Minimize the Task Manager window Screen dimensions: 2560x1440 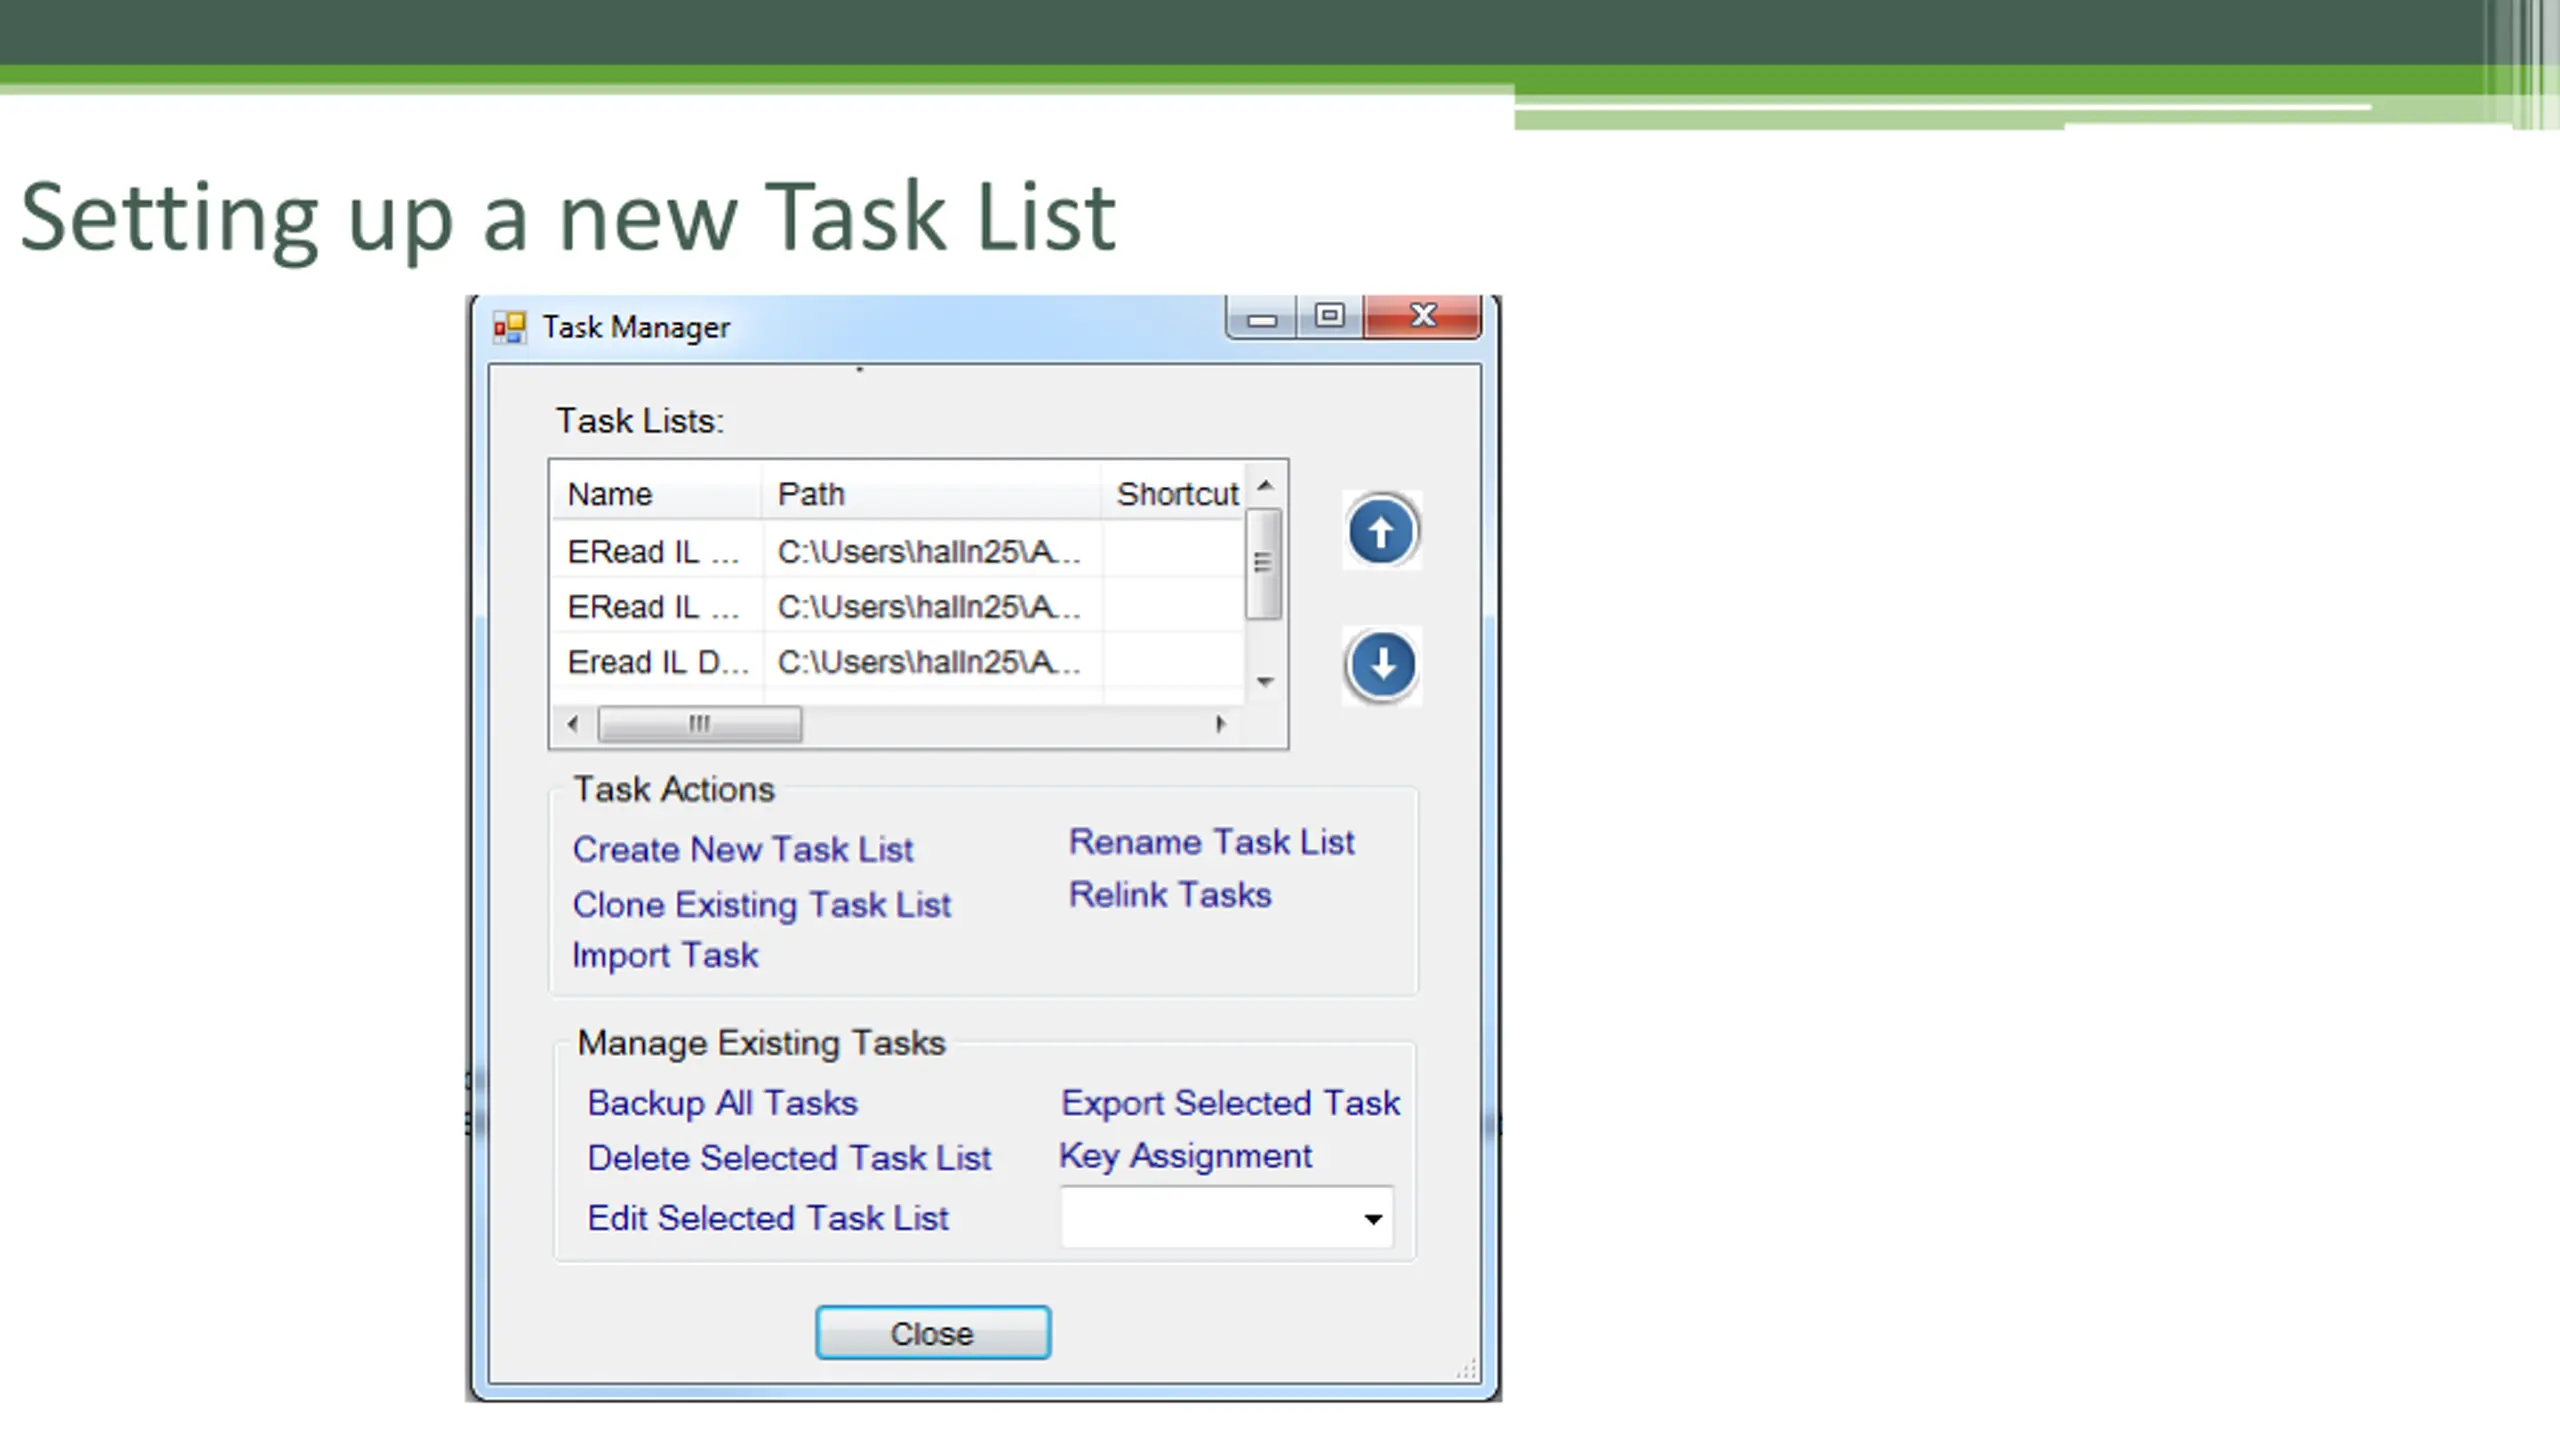(x=1262, y=318)
